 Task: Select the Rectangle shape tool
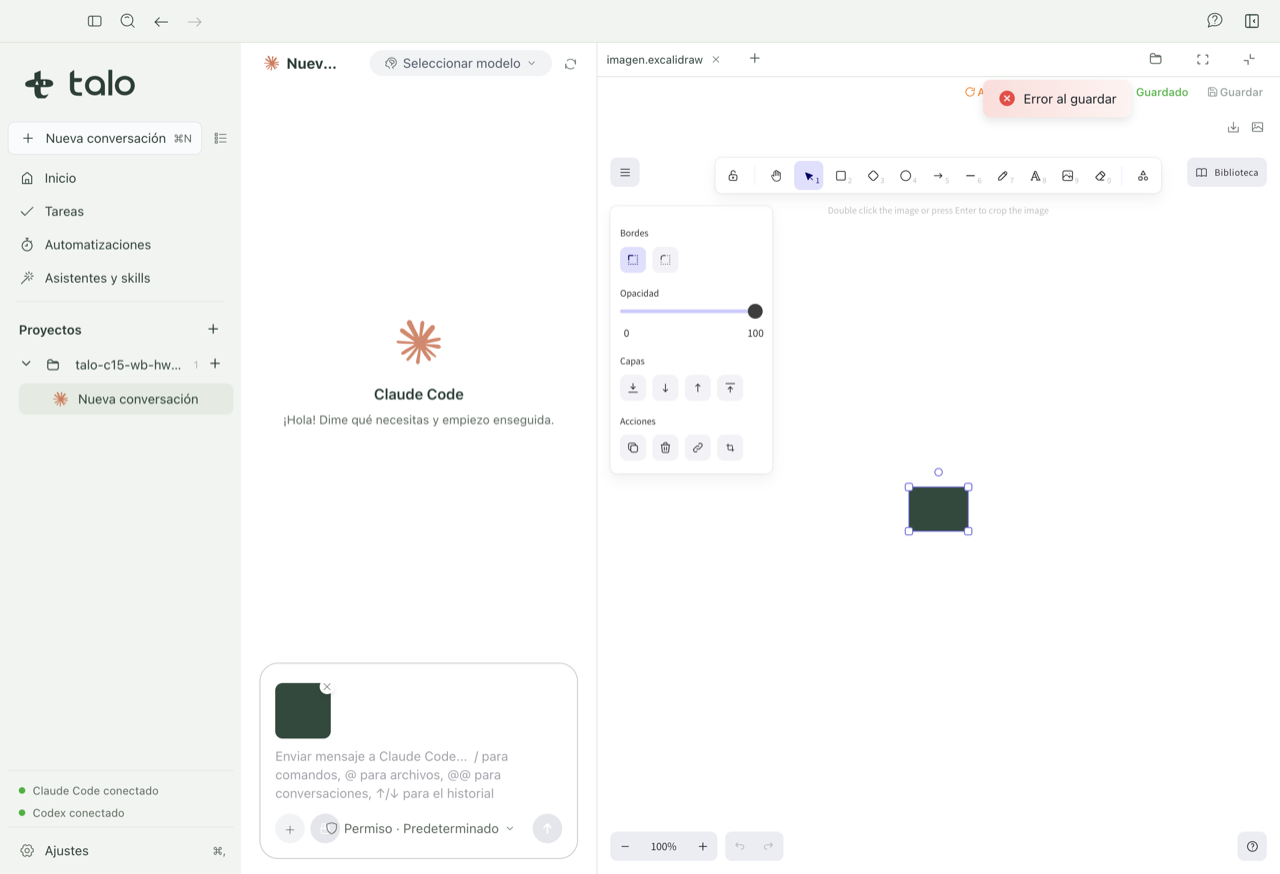[841, 176]
